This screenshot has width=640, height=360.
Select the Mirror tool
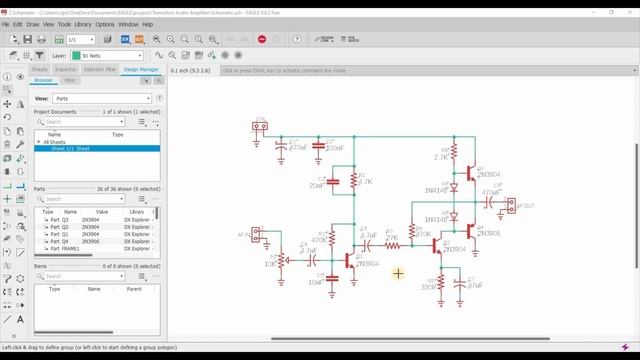tap(20, 104)
